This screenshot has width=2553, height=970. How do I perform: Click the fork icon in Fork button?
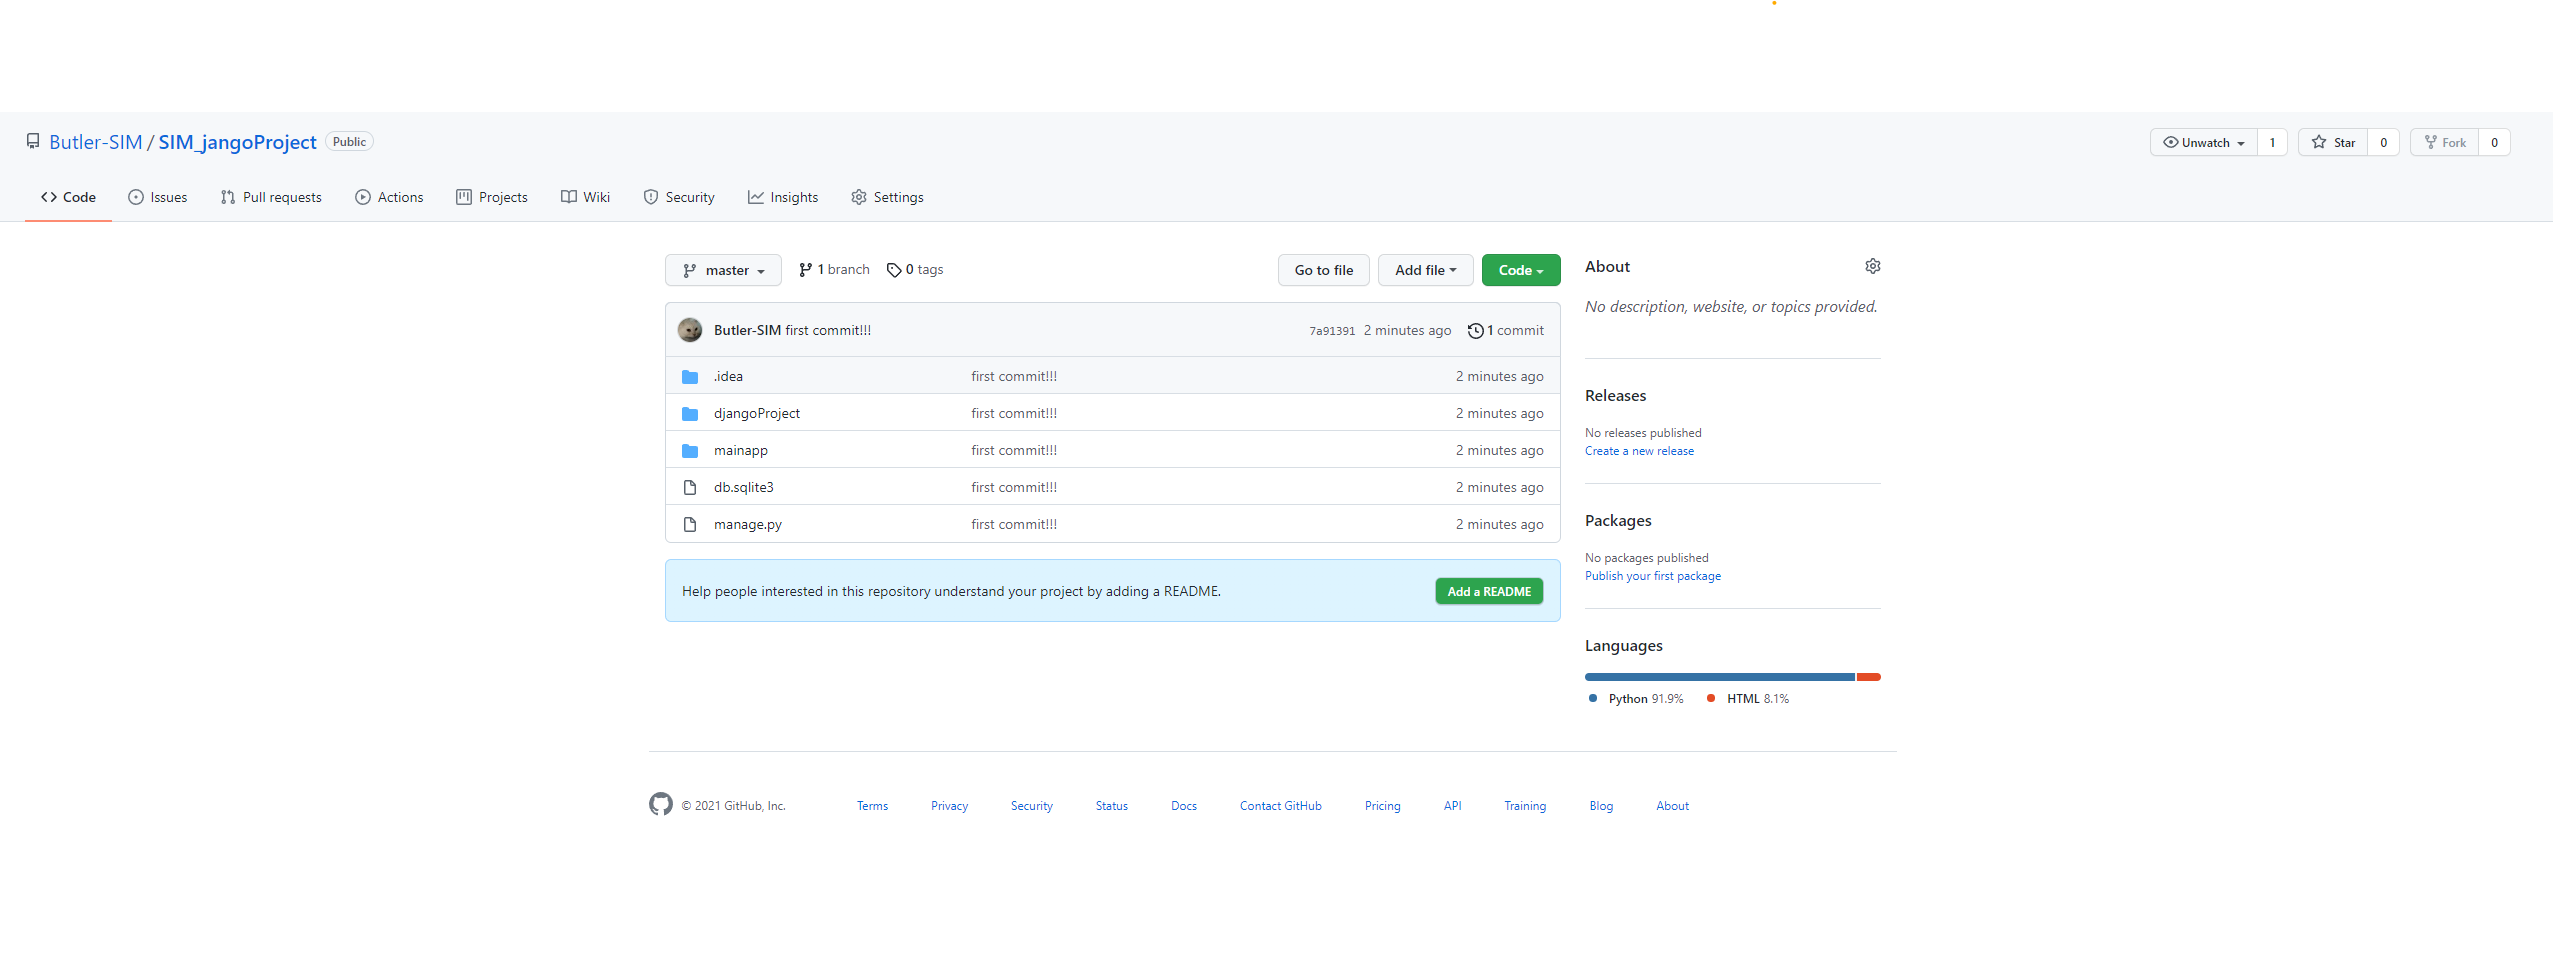point(2430,142)
